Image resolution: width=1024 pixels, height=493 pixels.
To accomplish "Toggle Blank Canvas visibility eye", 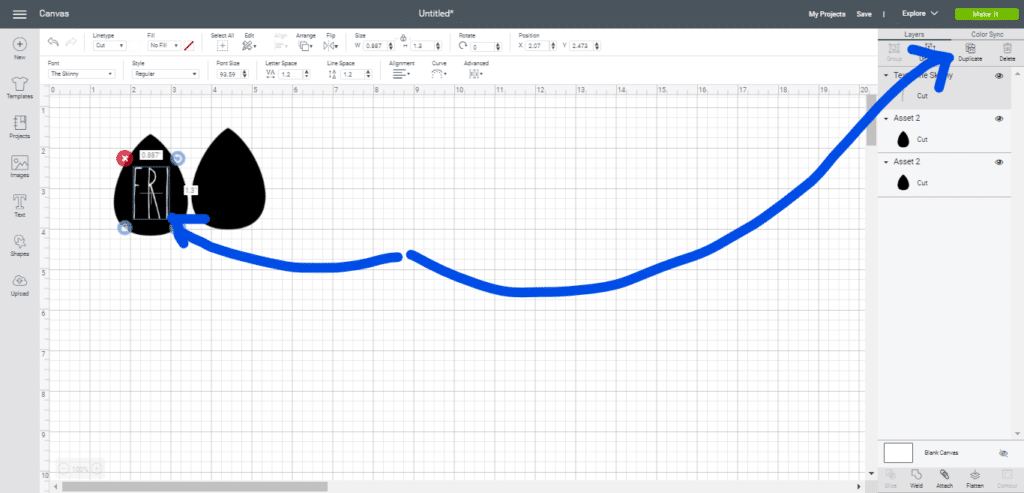I will coord(1003,453).
